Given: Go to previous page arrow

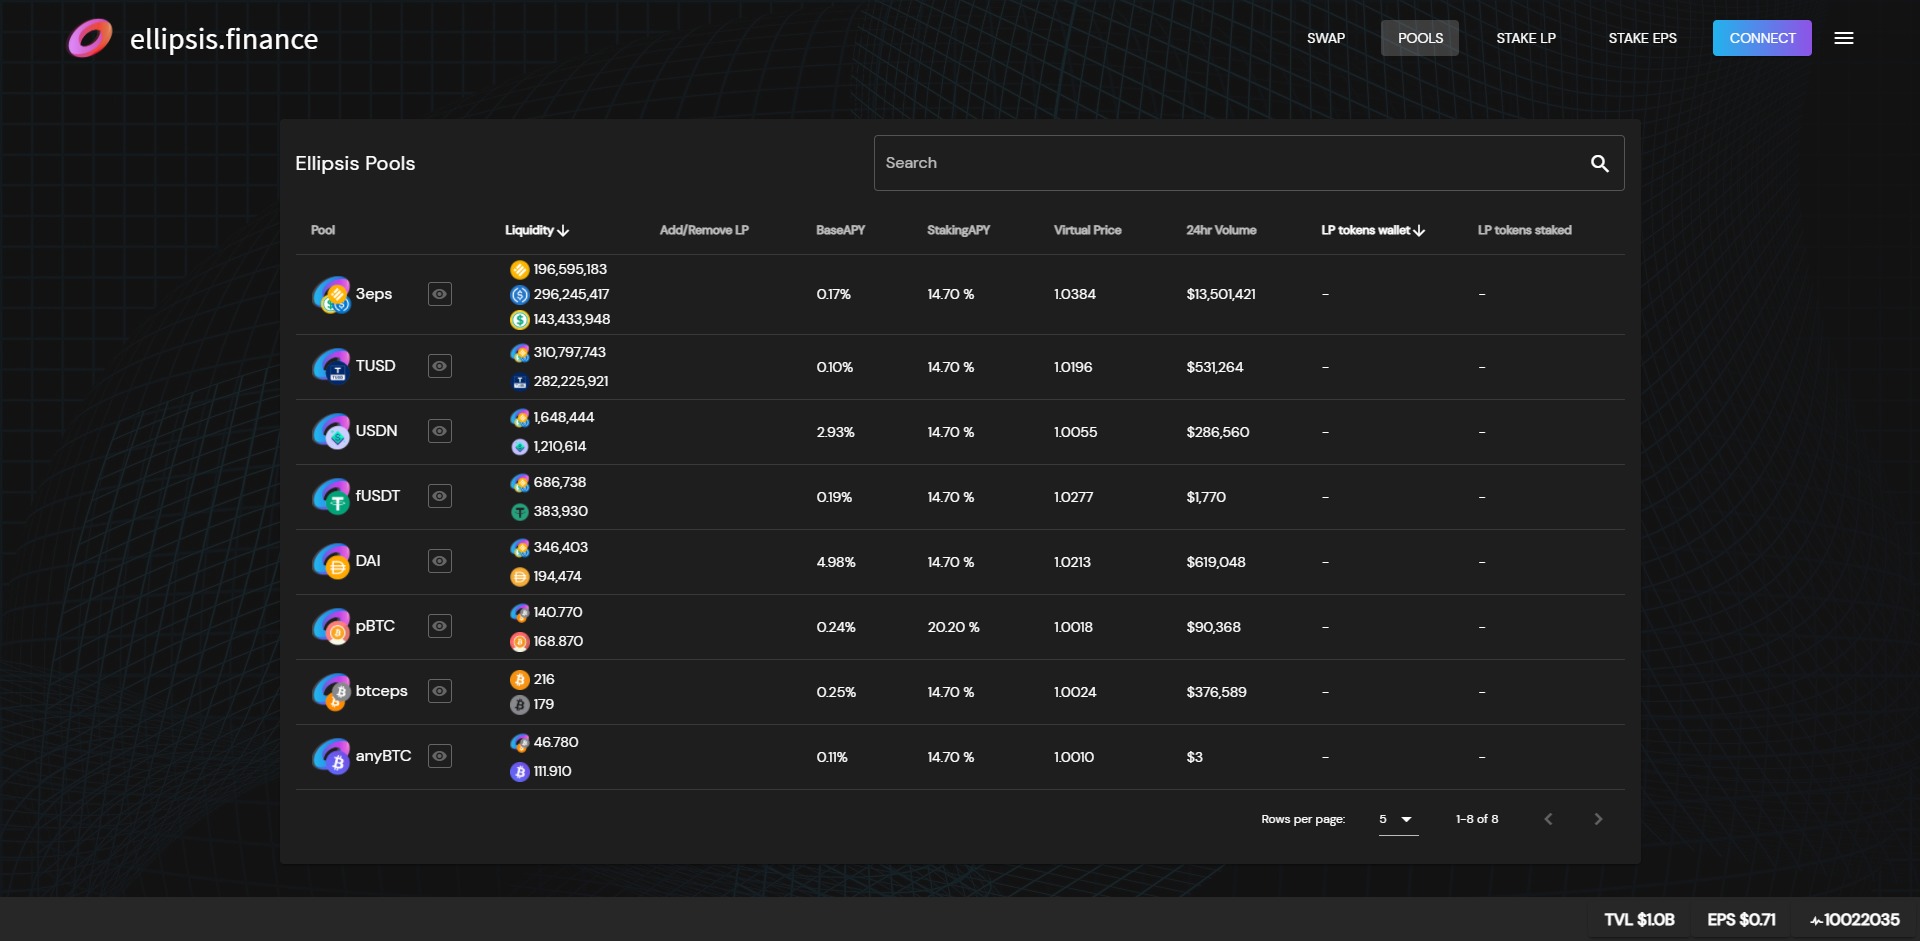Looking at the screenshot, I should [x=1548, y=819].
